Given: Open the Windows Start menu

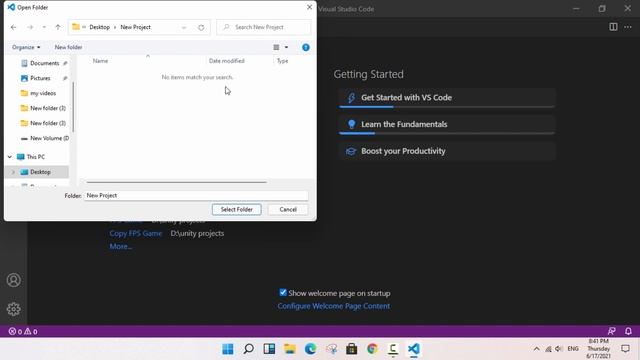Looking at the screenshot, I should pos(228,349).
